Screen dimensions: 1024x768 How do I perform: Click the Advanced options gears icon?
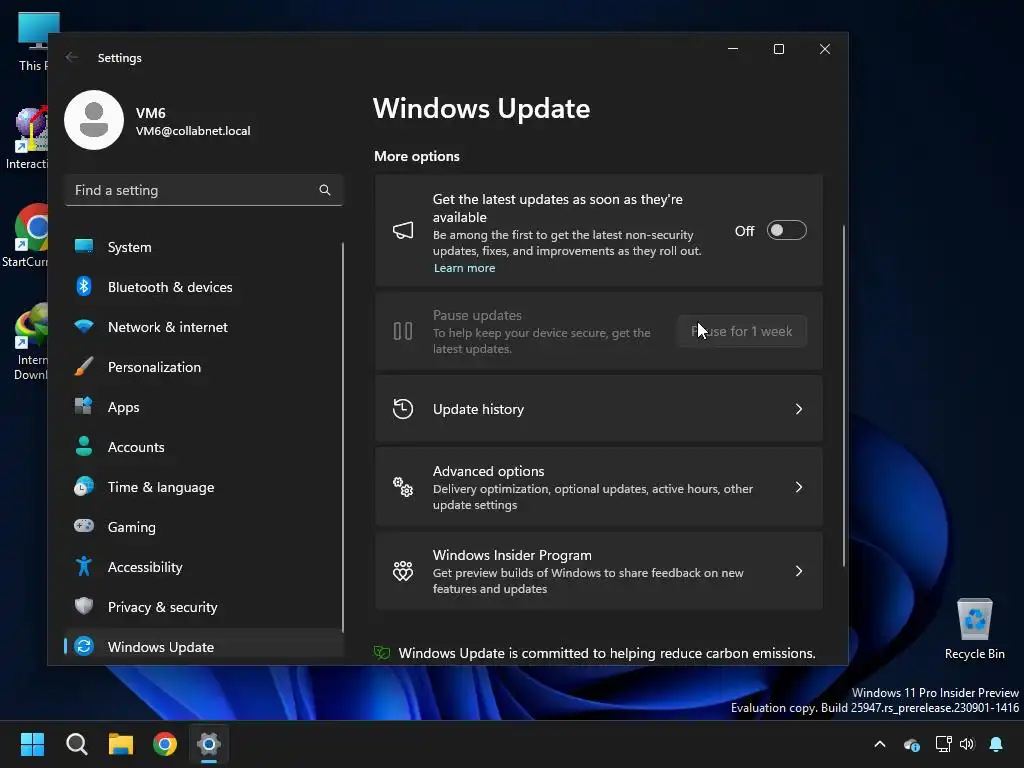pos(403,487)
